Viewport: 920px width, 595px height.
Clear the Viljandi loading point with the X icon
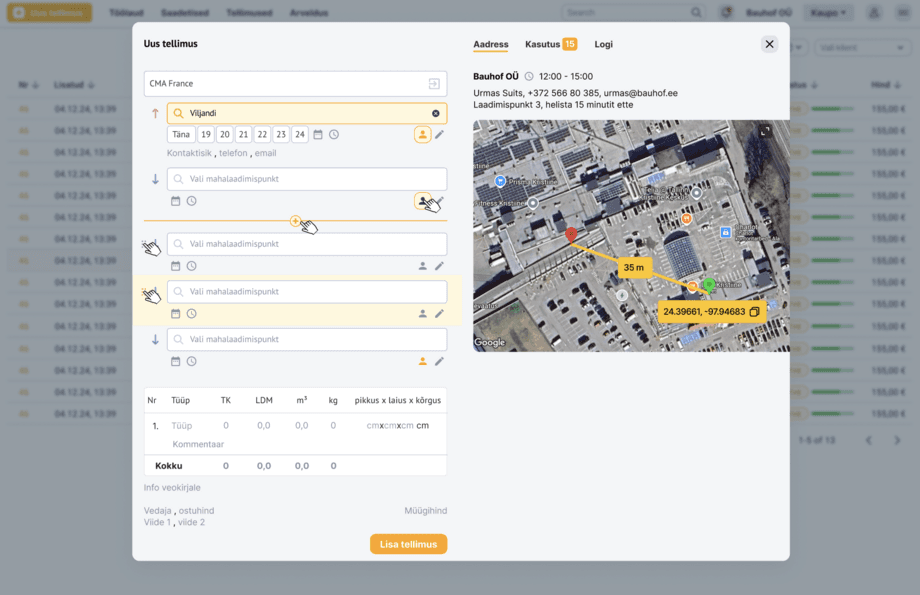coord(436,113)
